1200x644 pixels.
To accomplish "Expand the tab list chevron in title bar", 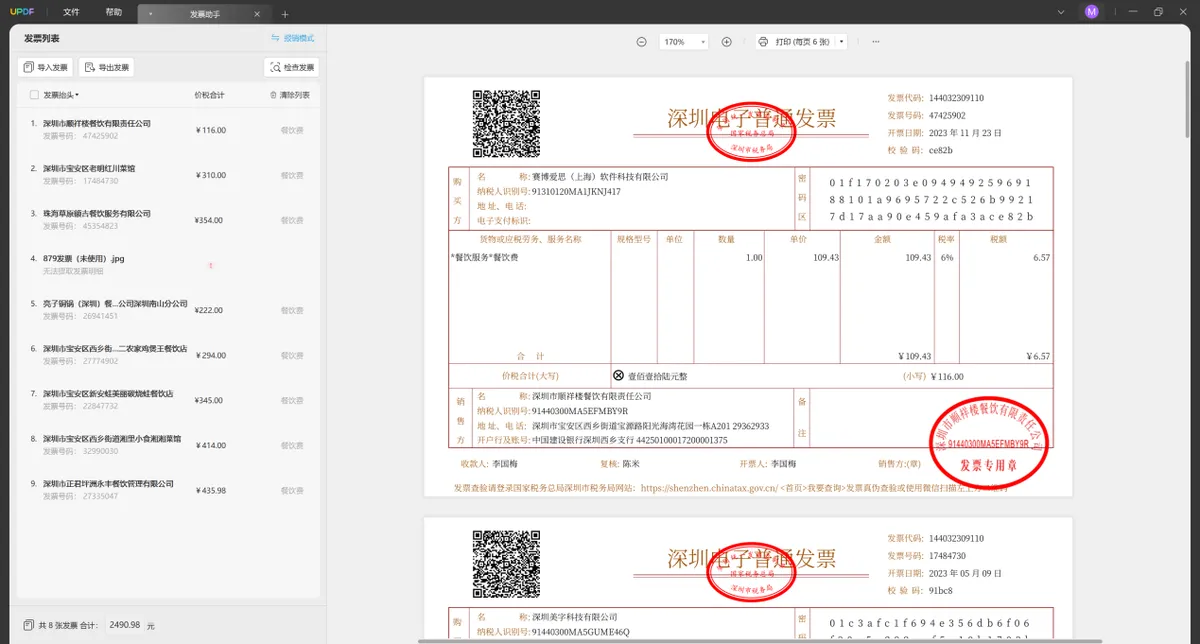I will click(1060, 12).
